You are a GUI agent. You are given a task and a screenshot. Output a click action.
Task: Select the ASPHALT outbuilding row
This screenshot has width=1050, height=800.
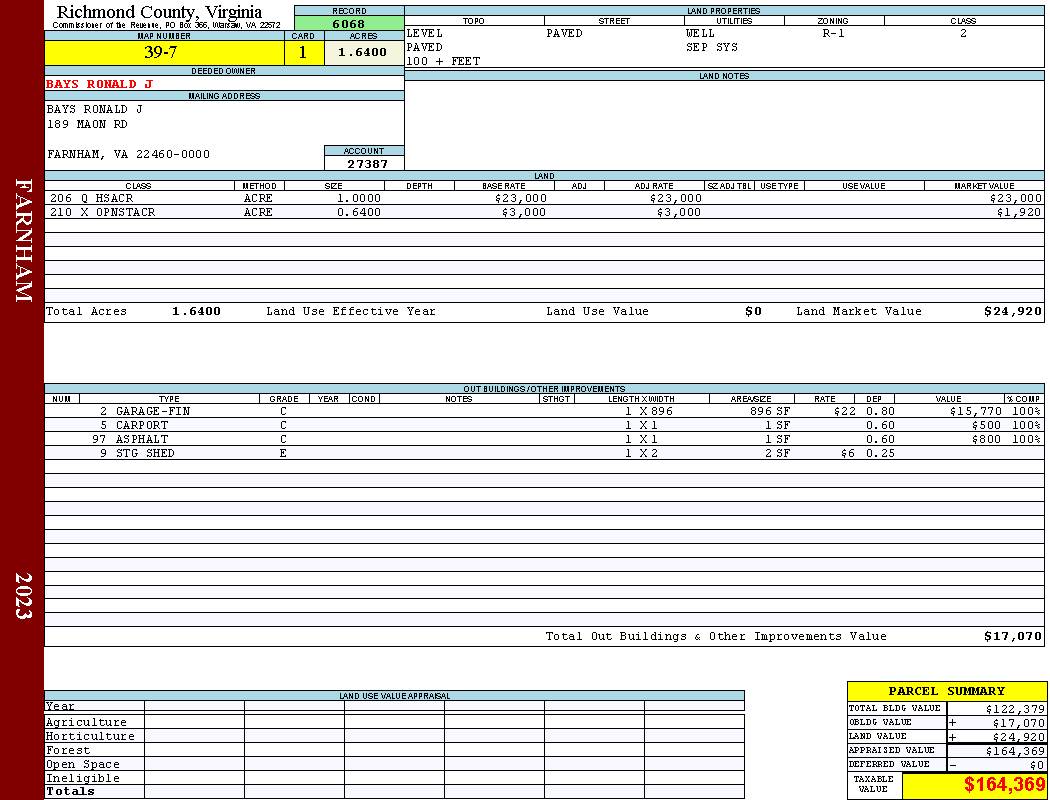pyautogui.click(x=544, y=440)
